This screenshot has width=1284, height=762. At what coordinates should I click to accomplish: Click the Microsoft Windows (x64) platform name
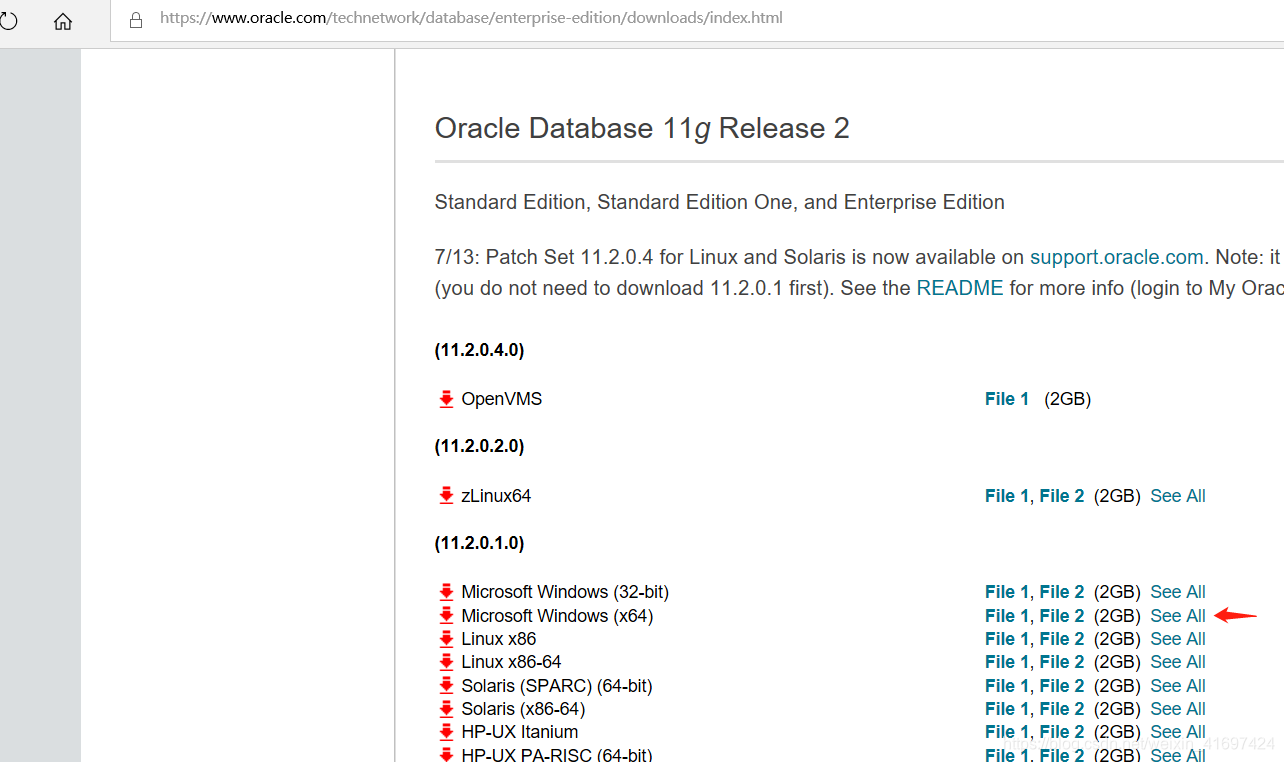click(557, 616)
